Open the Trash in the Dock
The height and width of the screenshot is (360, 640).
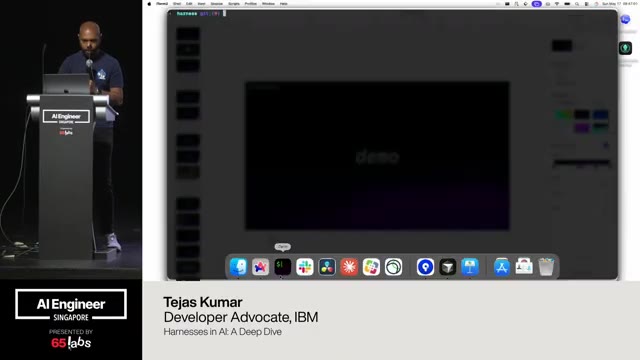[546, 267]
